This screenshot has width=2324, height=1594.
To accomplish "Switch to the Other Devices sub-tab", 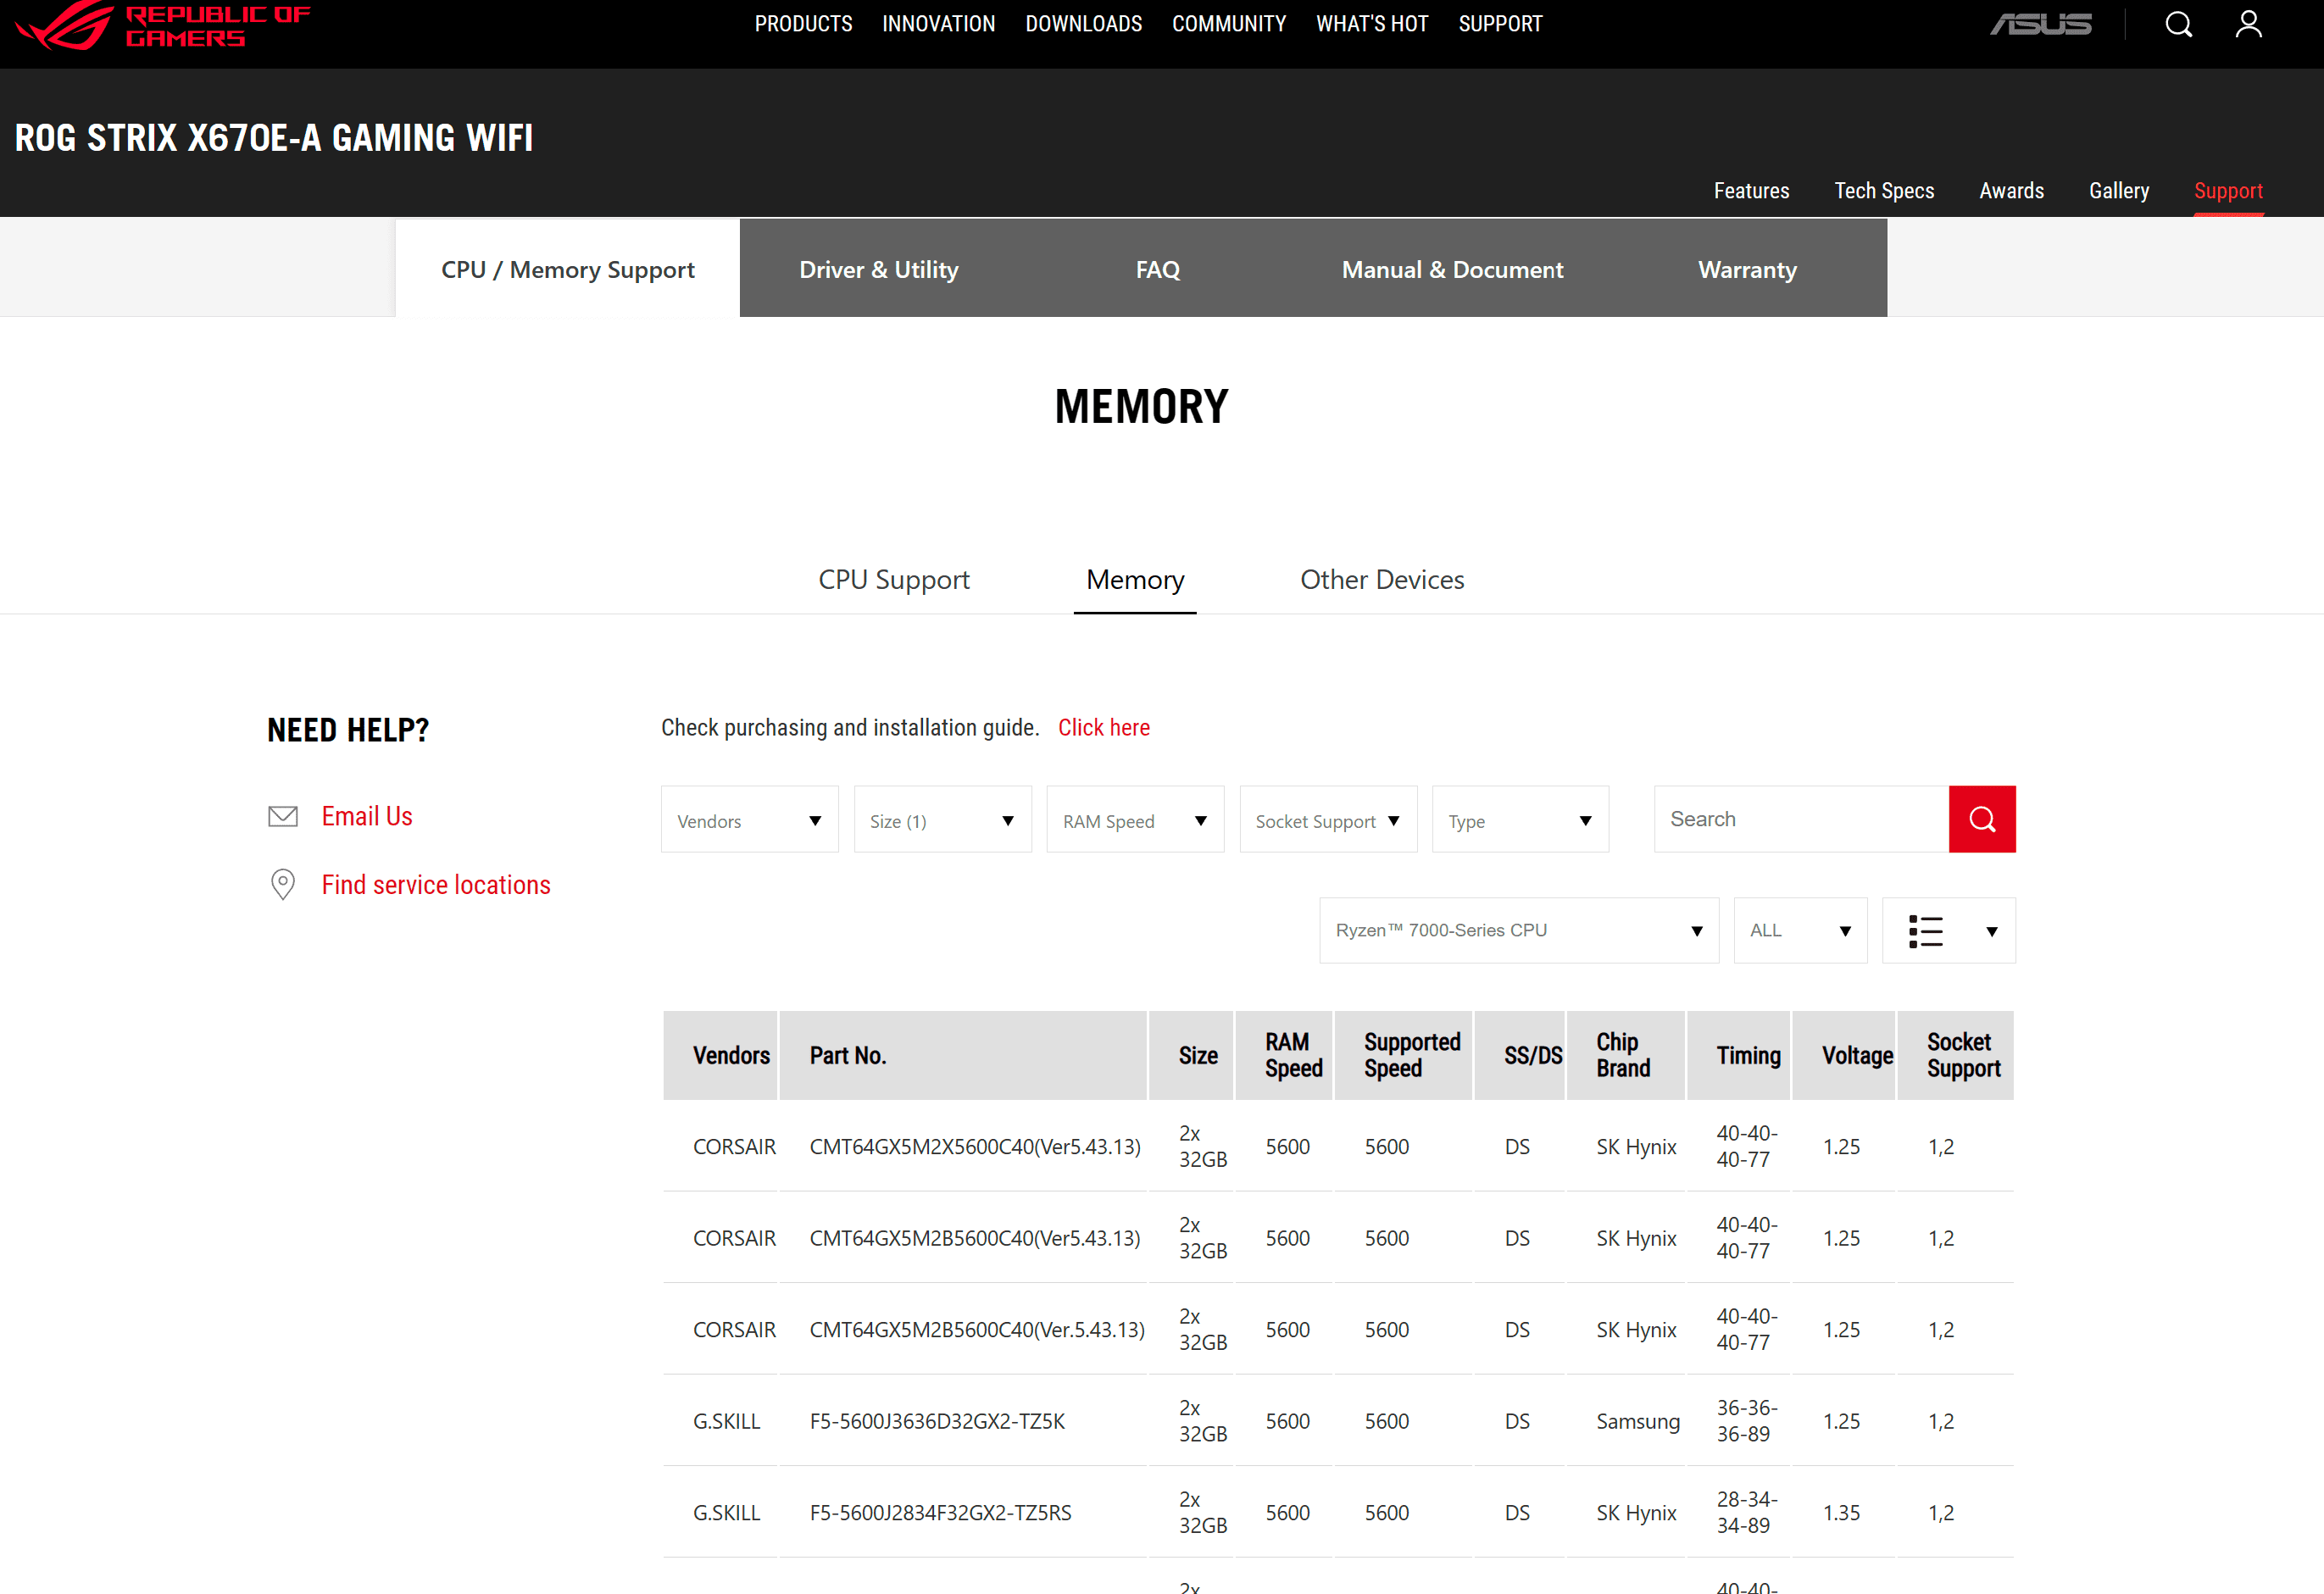I will pyautogui.click(x=1382, y=580).
